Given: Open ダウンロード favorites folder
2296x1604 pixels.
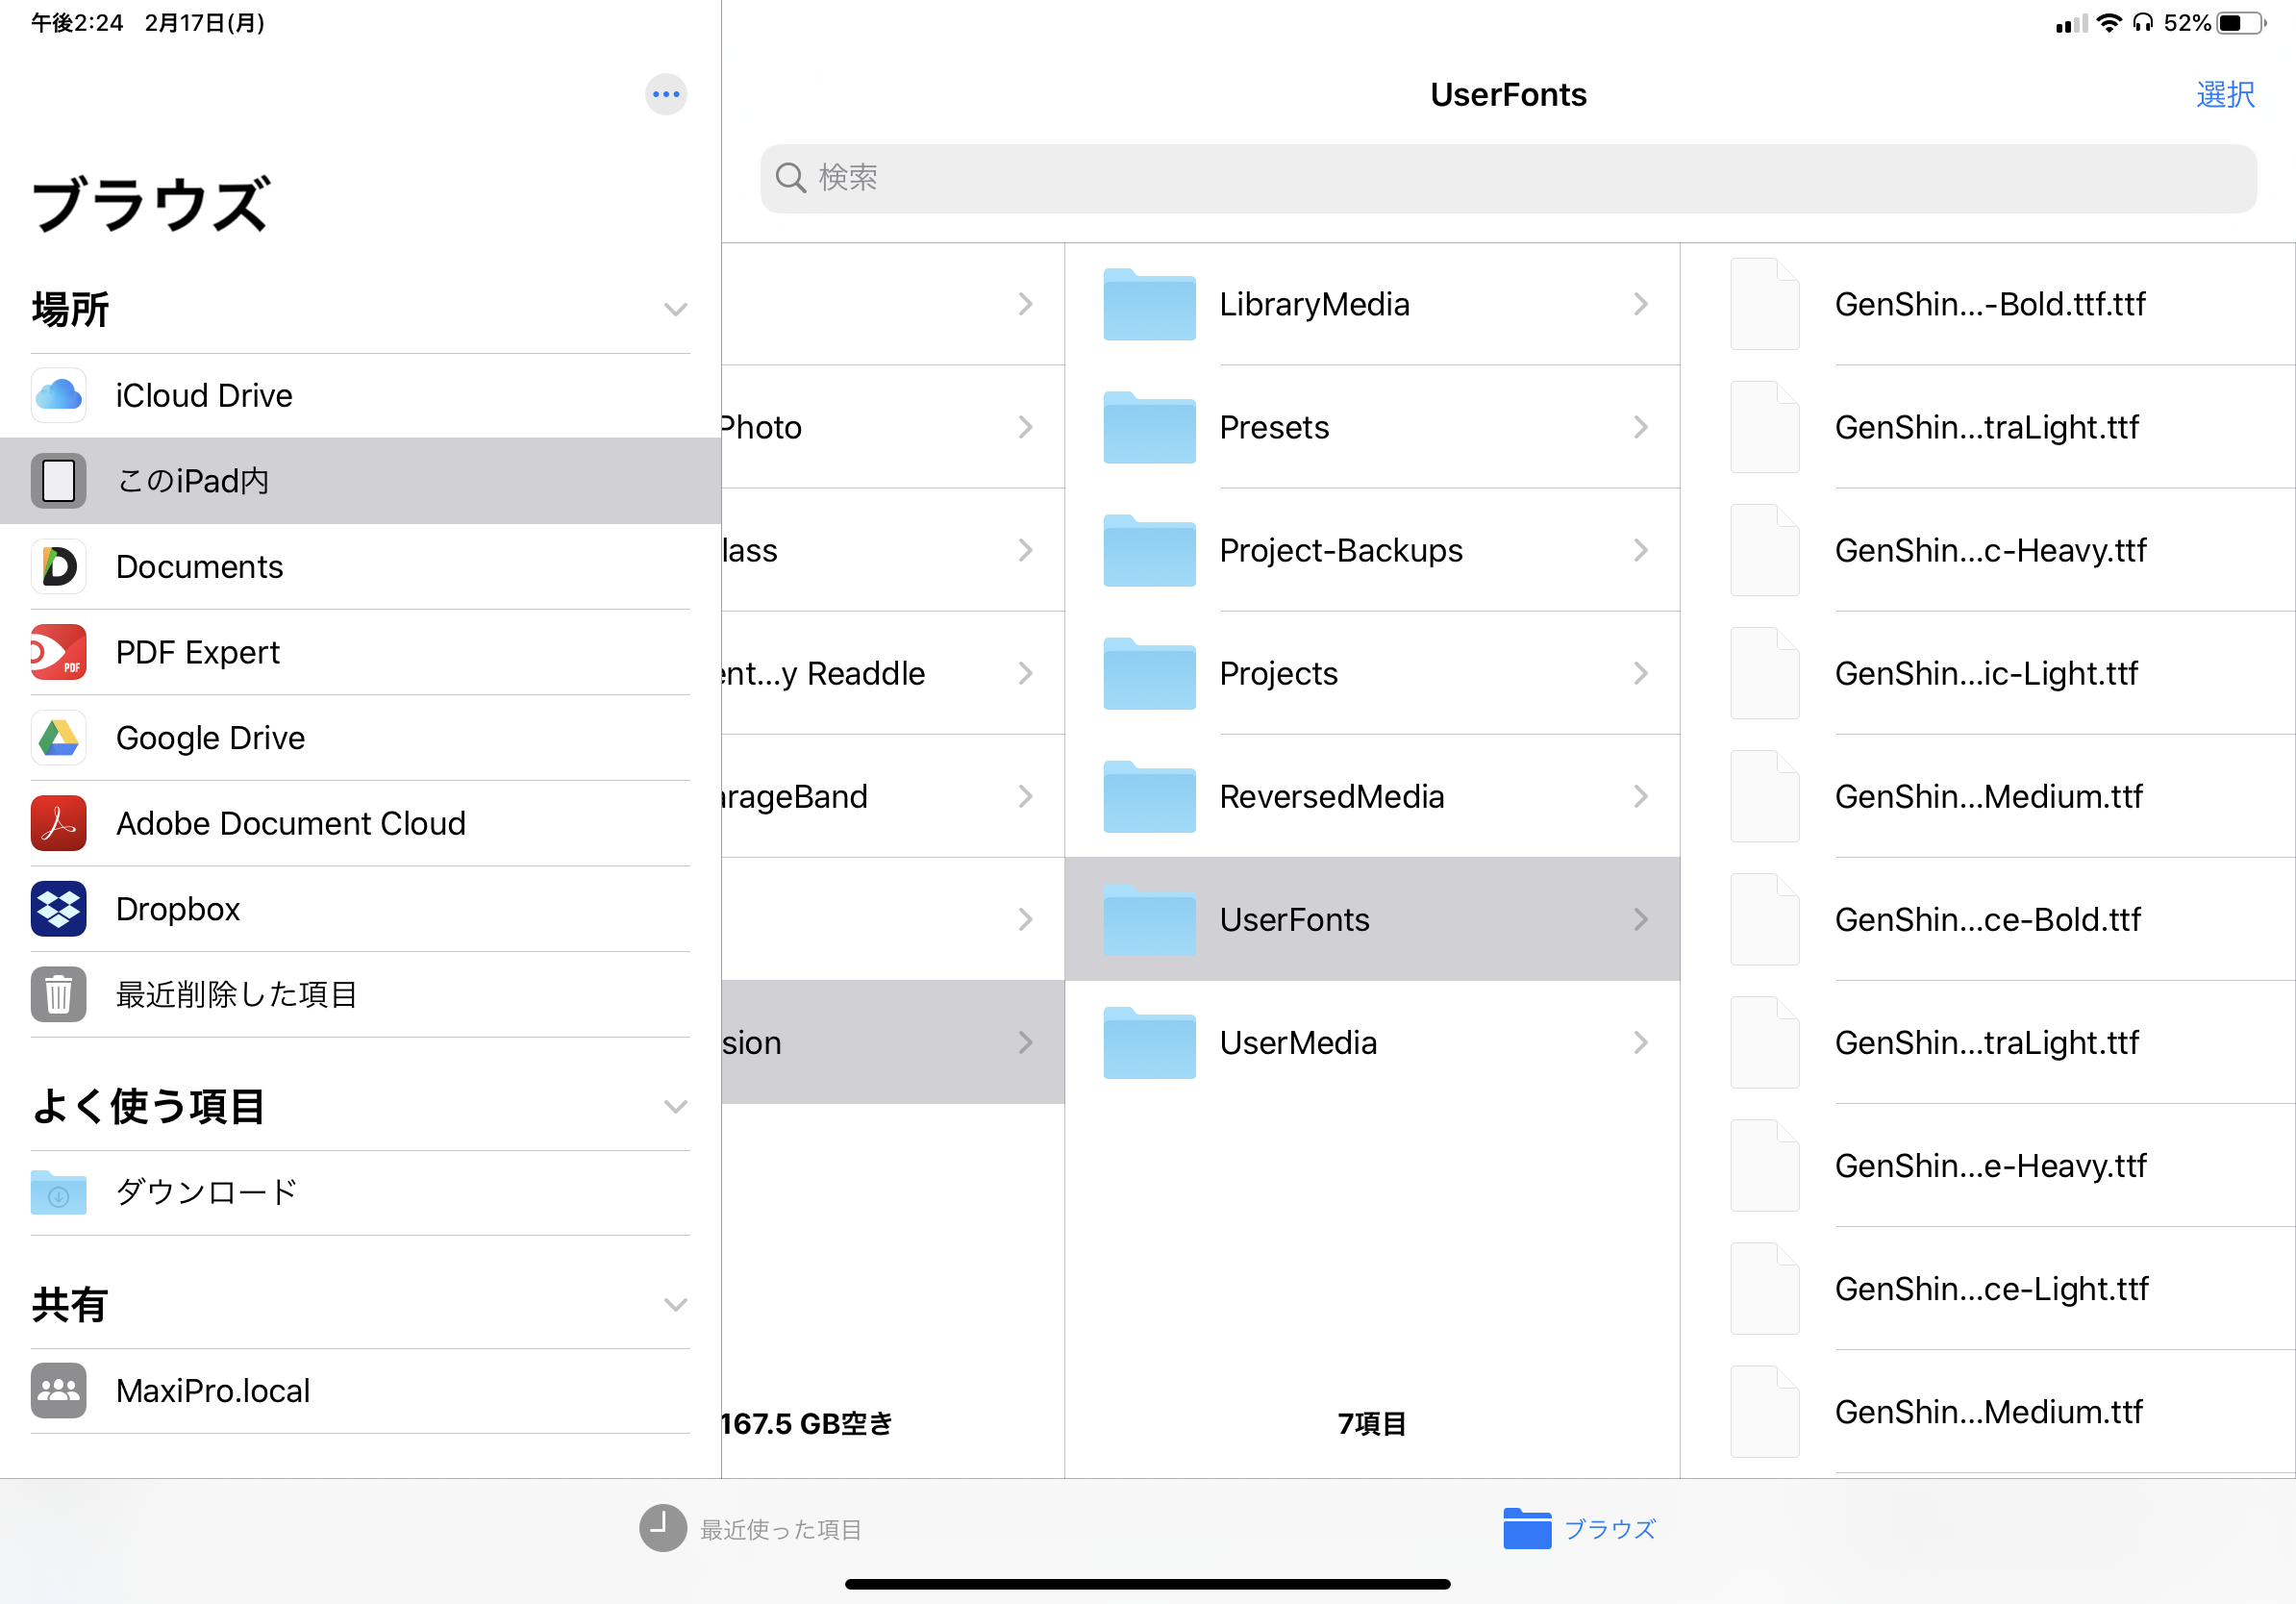Looking at the screenshot, I should pos(206,1192).
